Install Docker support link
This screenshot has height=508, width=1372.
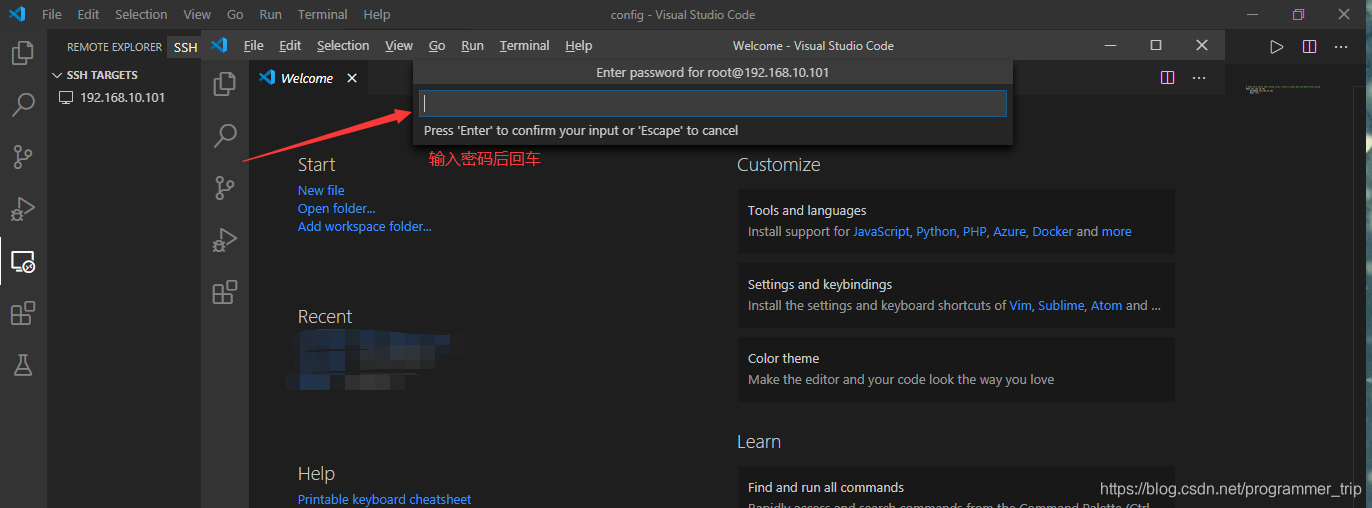click(1052, 232)
